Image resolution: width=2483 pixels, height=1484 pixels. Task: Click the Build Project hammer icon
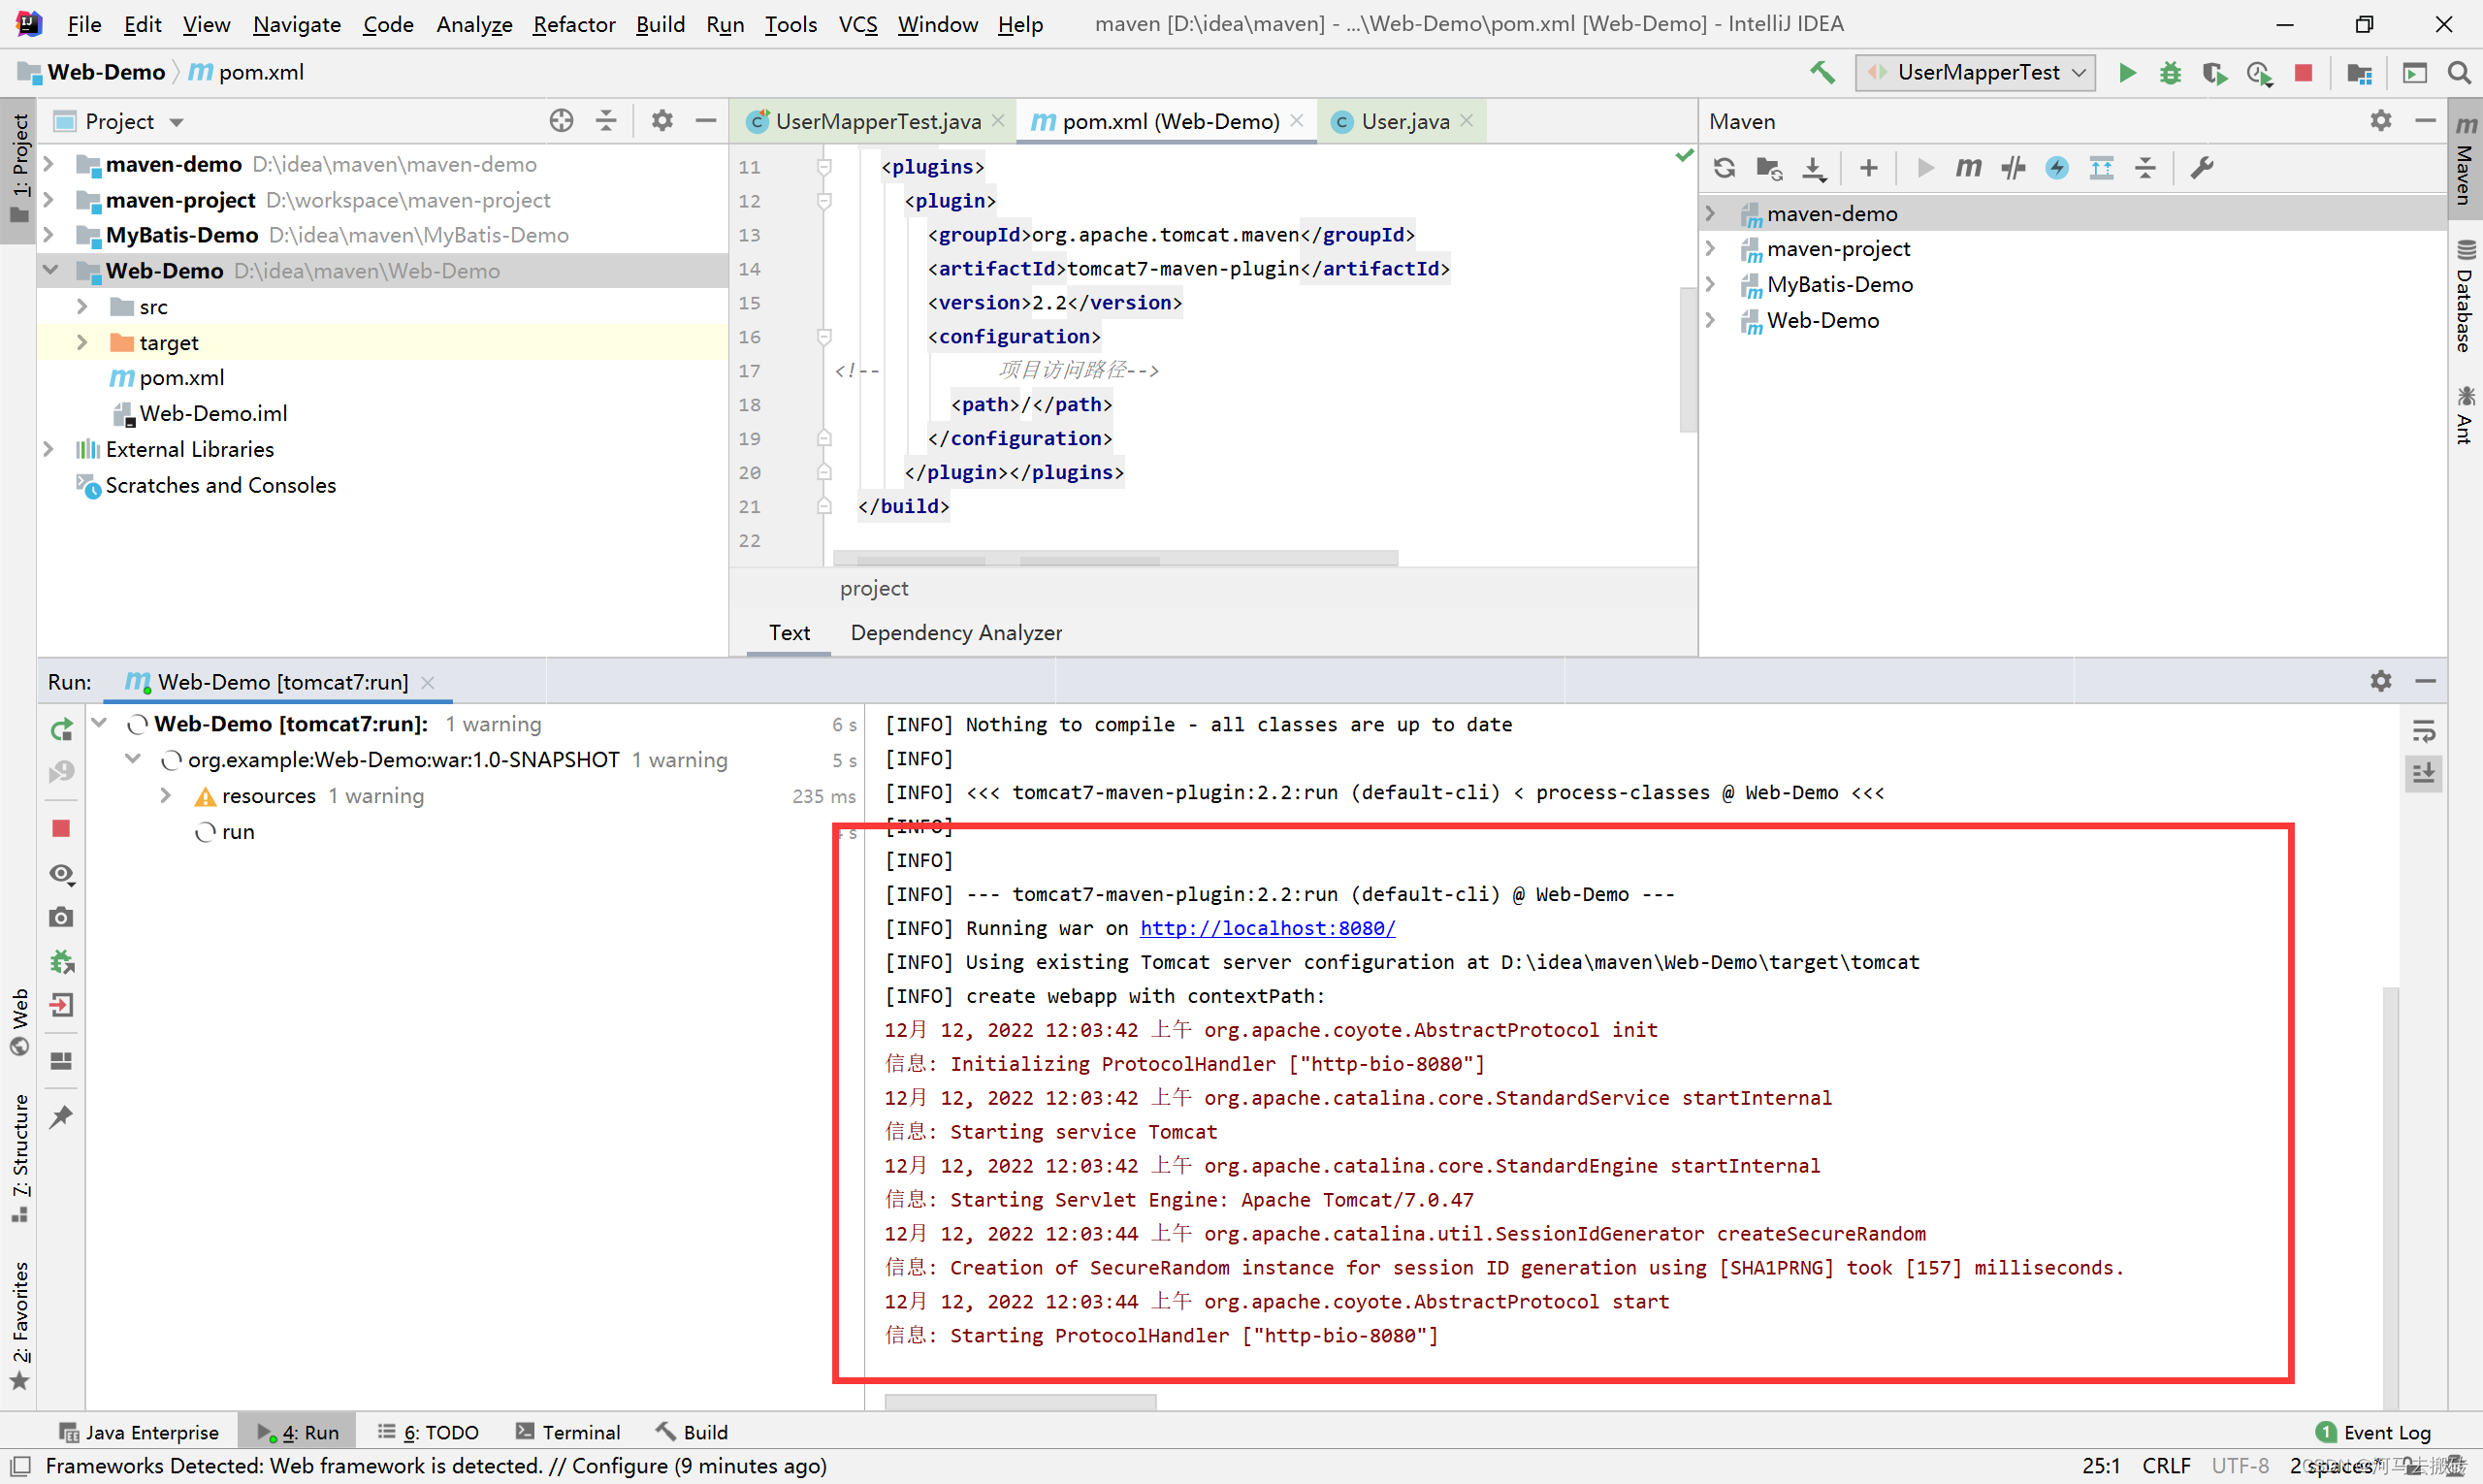pos(1822,72)
